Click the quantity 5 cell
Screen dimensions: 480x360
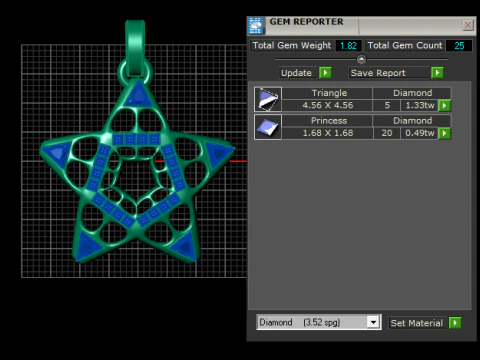(387, 105)
